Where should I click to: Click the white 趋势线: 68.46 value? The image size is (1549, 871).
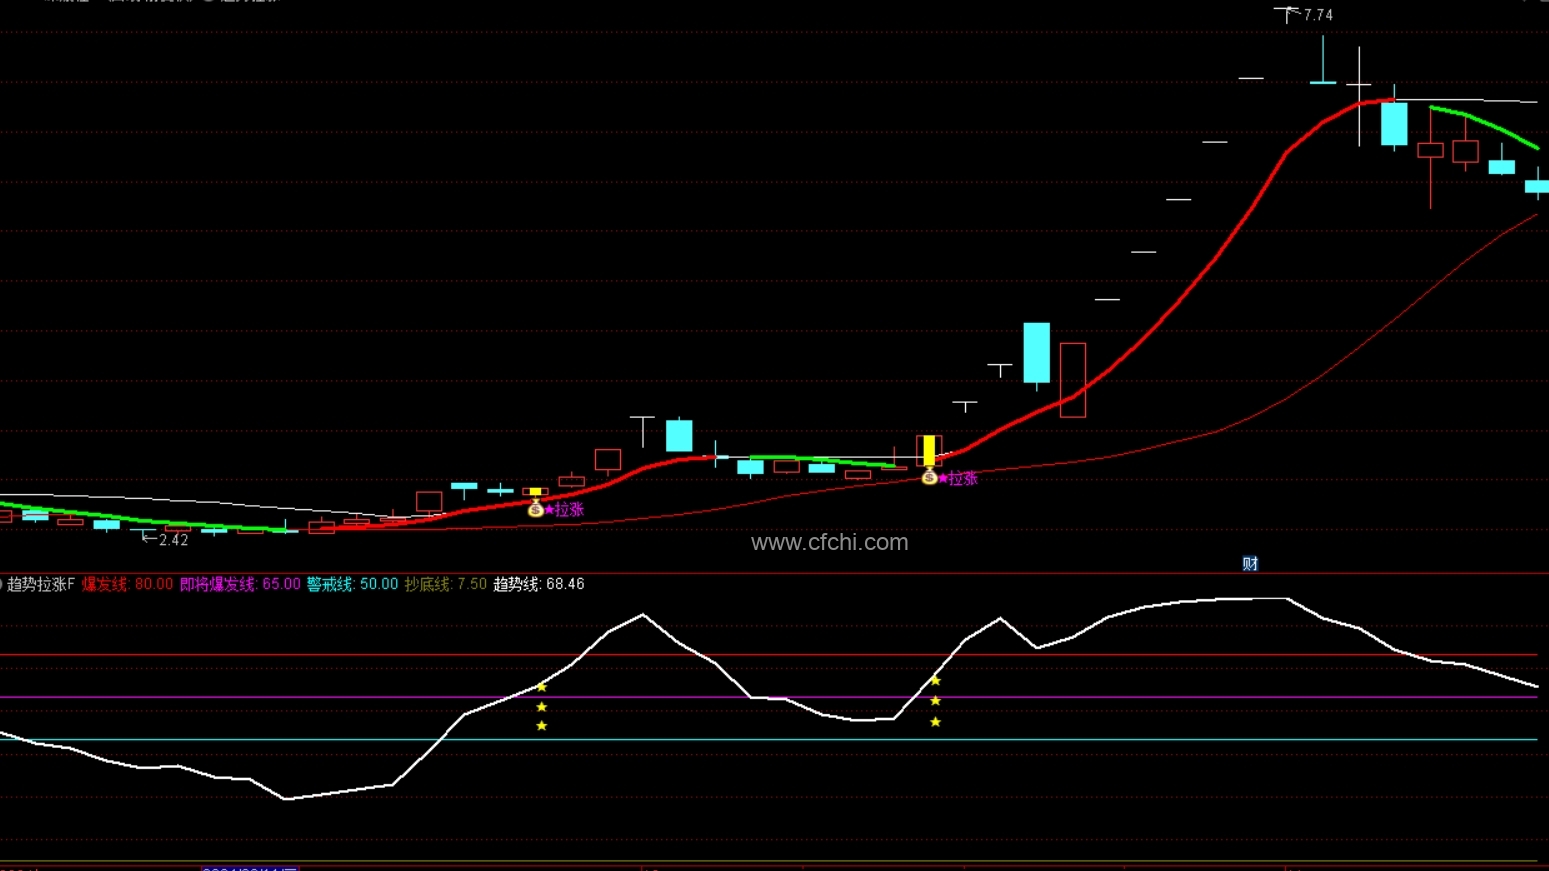(x=539, y=584)
